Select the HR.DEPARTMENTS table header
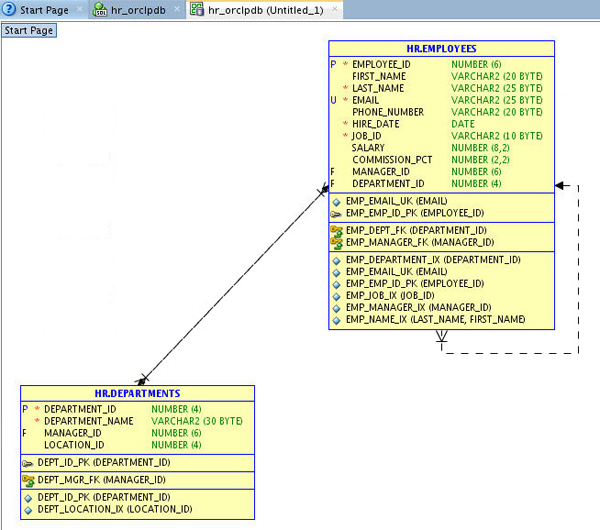600x530 pixels. (137, 394)
